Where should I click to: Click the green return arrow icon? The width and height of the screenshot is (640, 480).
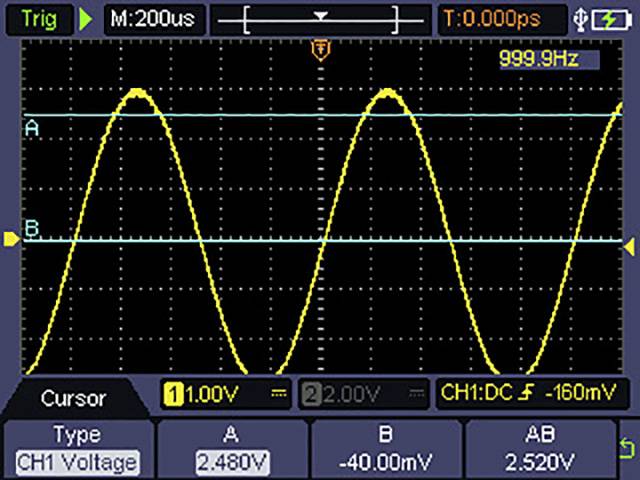click(x=627, y=449)
